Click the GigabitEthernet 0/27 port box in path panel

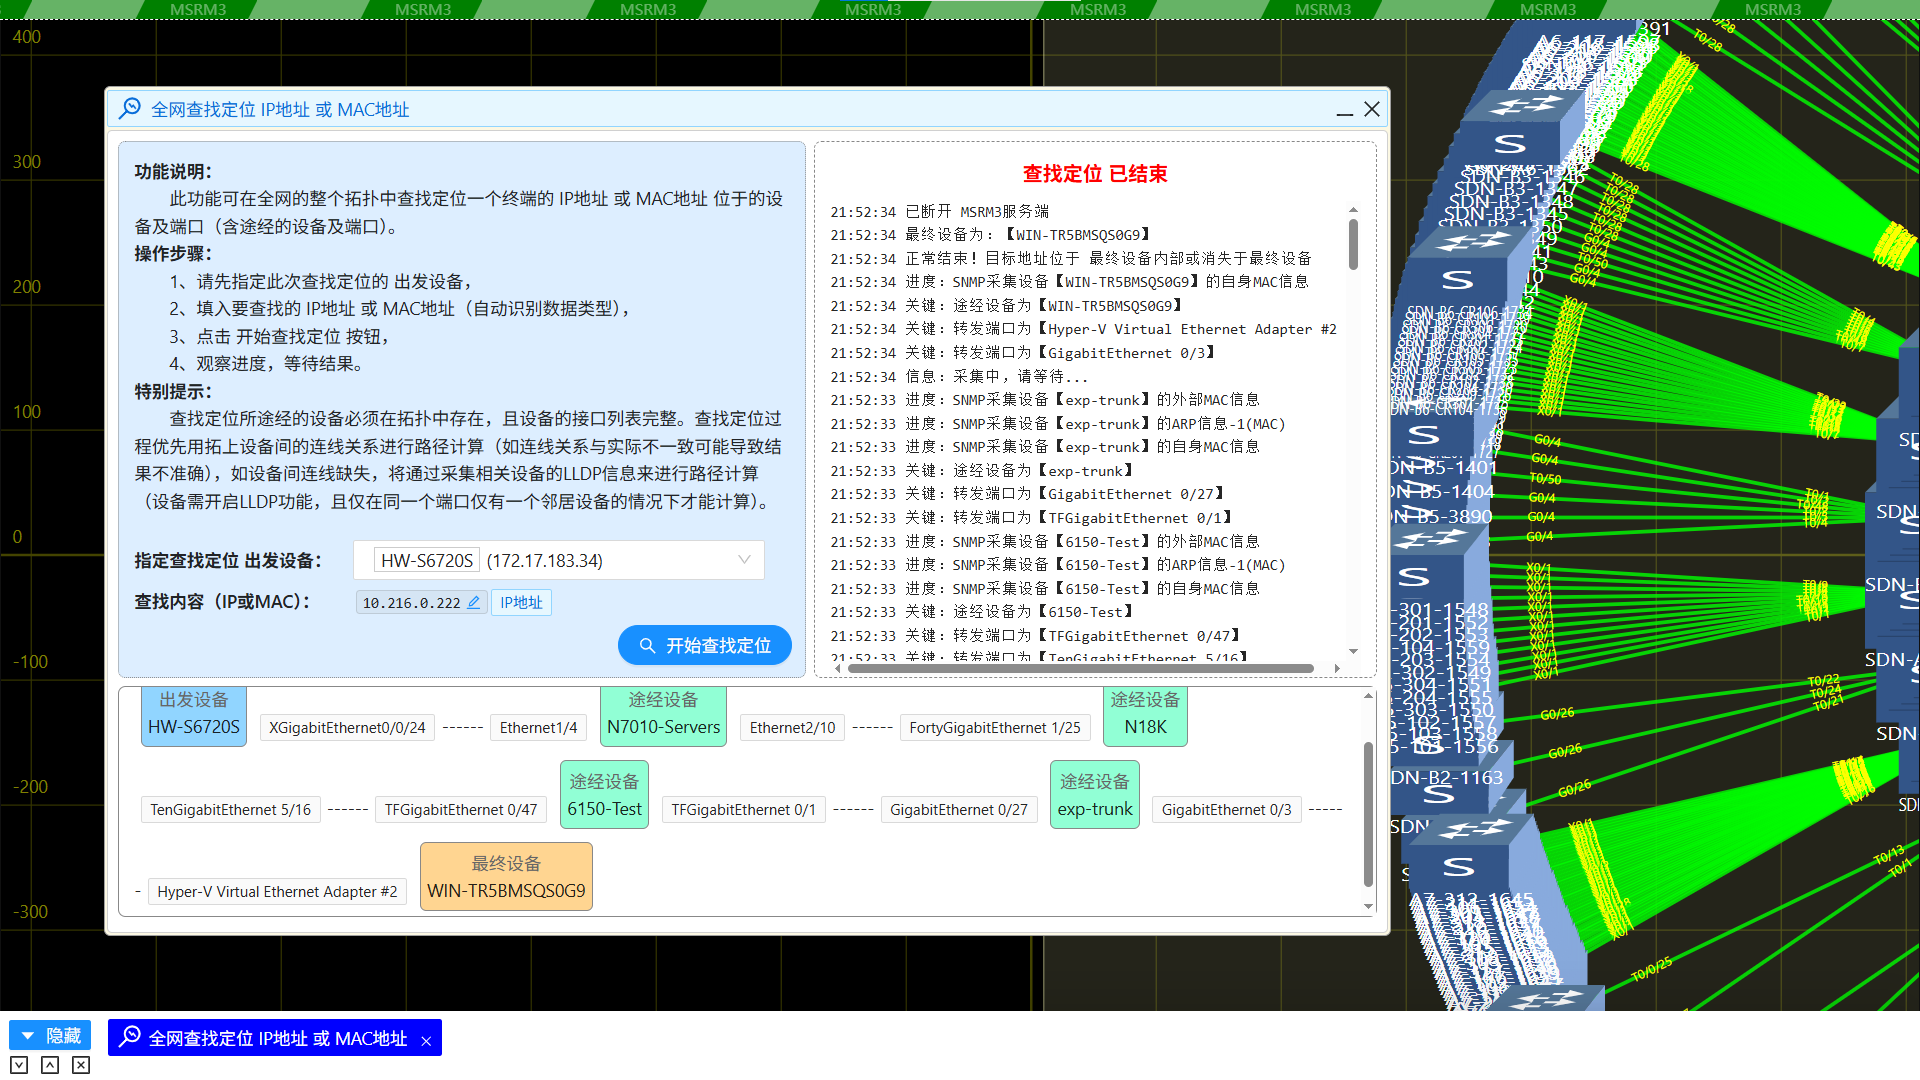click(x=959, y=810)
